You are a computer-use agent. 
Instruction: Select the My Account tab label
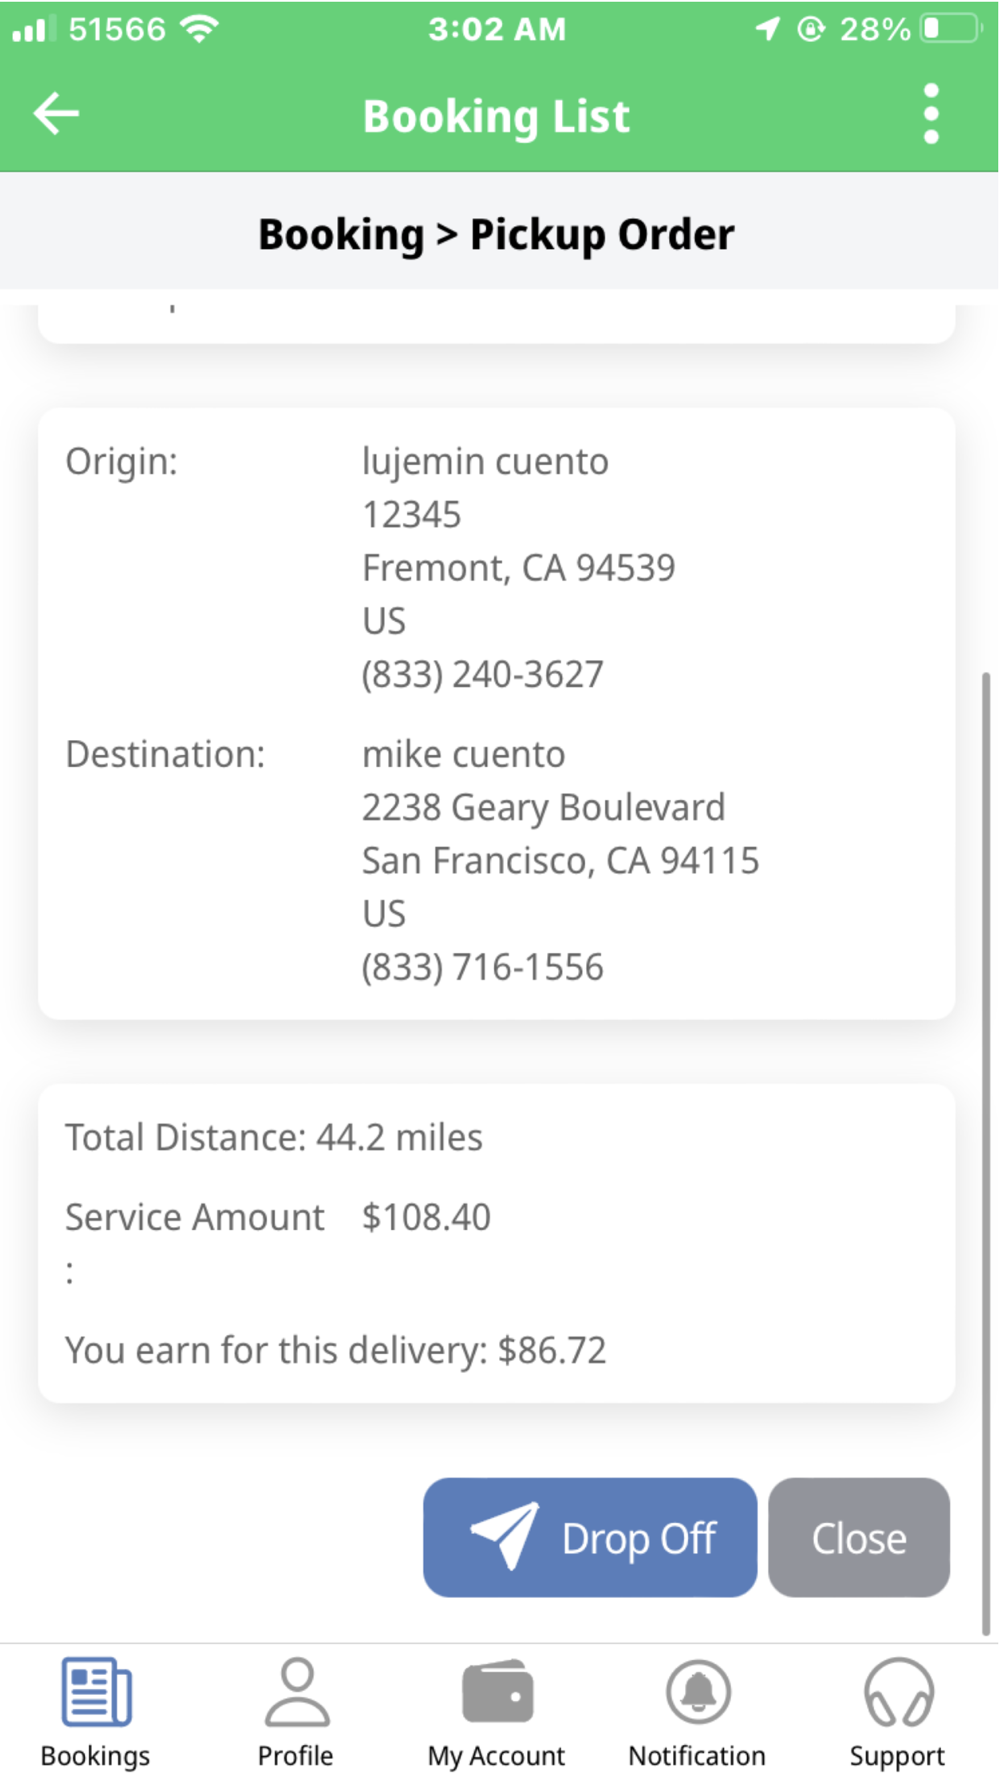click(496, 1756)
